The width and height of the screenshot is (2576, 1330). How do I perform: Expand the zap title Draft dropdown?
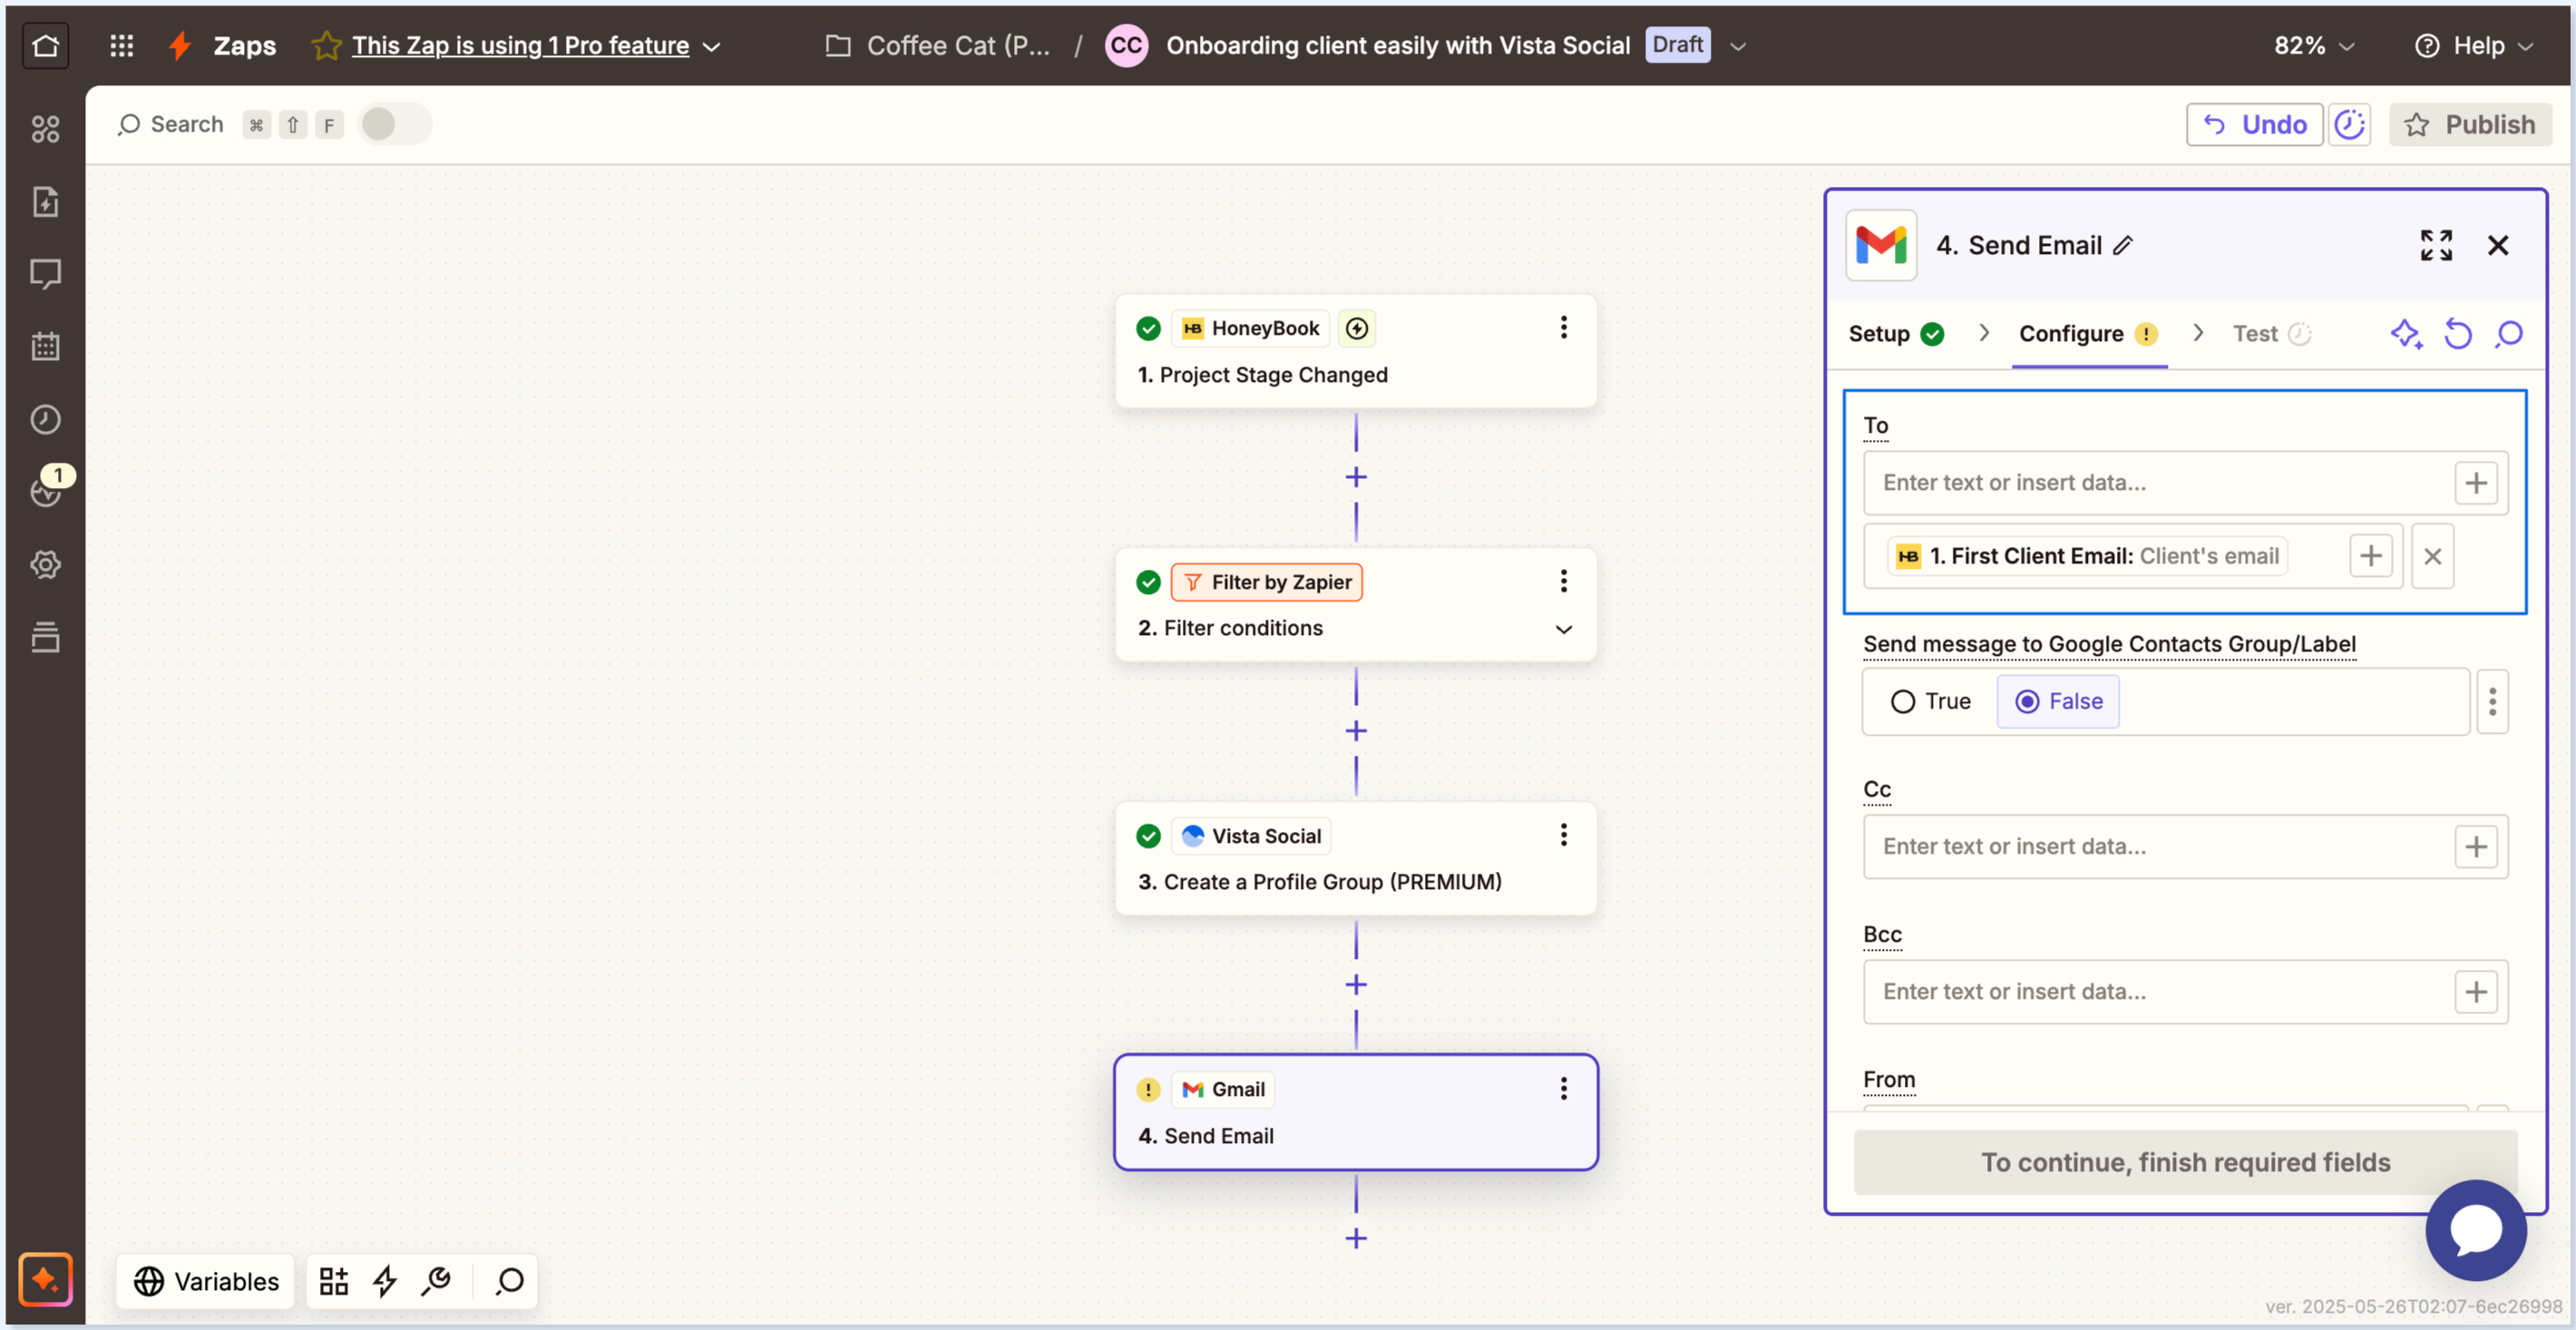click(1738, 47)
